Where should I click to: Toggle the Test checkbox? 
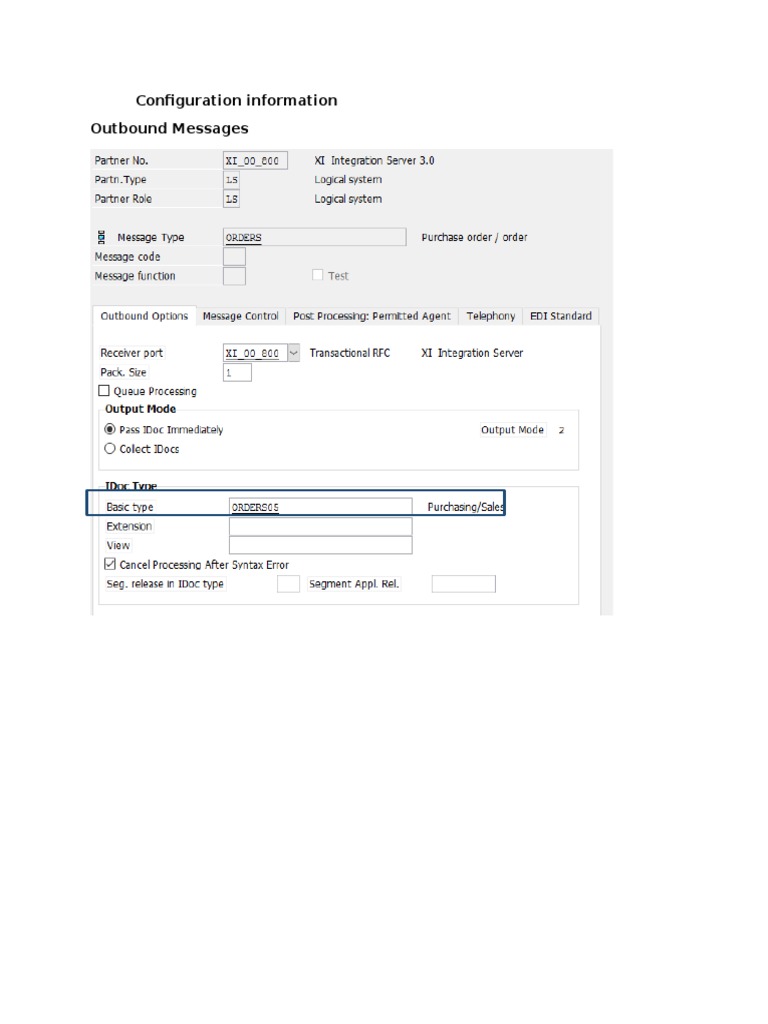[x=317, y=275]
